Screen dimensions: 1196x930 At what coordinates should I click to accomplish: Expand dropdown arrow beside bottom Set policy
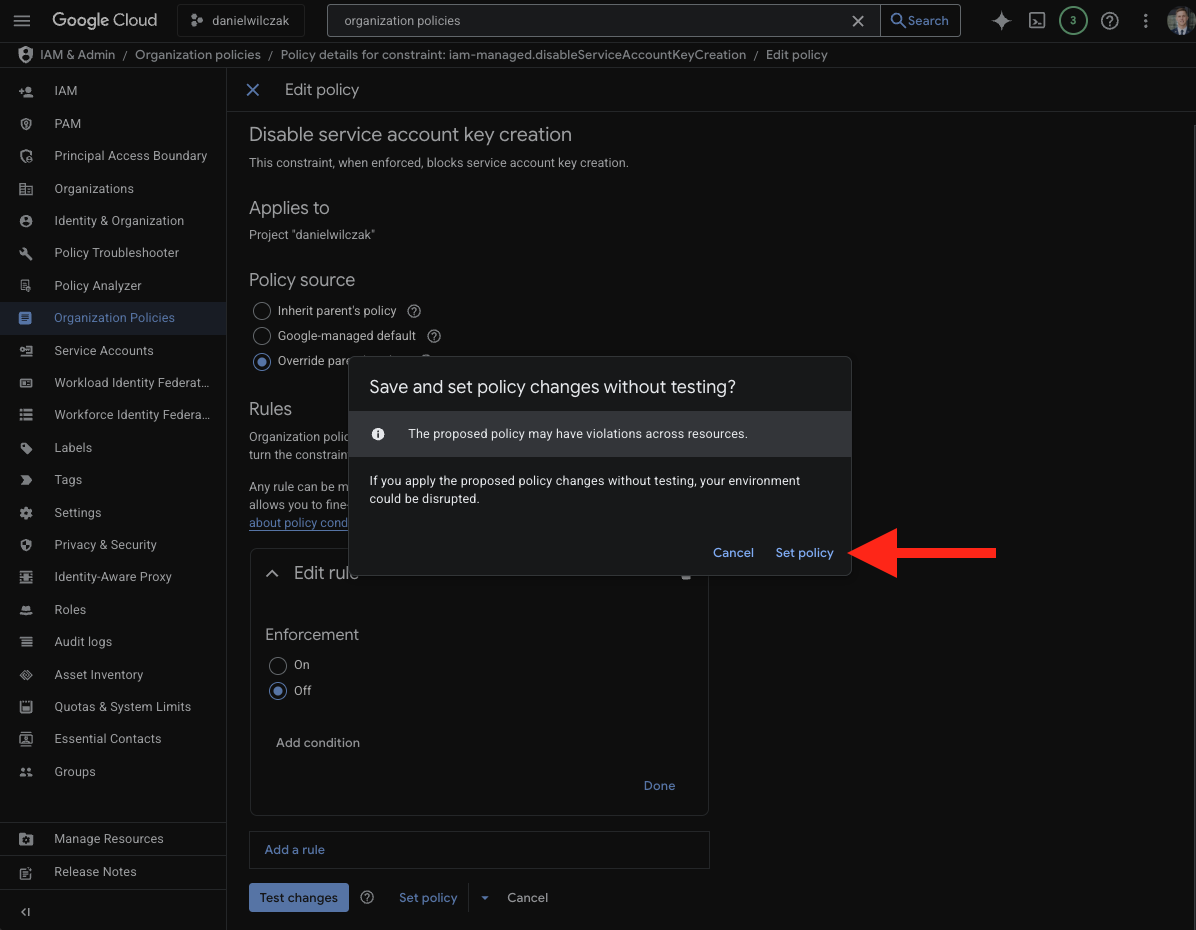[x=485, y=898]
